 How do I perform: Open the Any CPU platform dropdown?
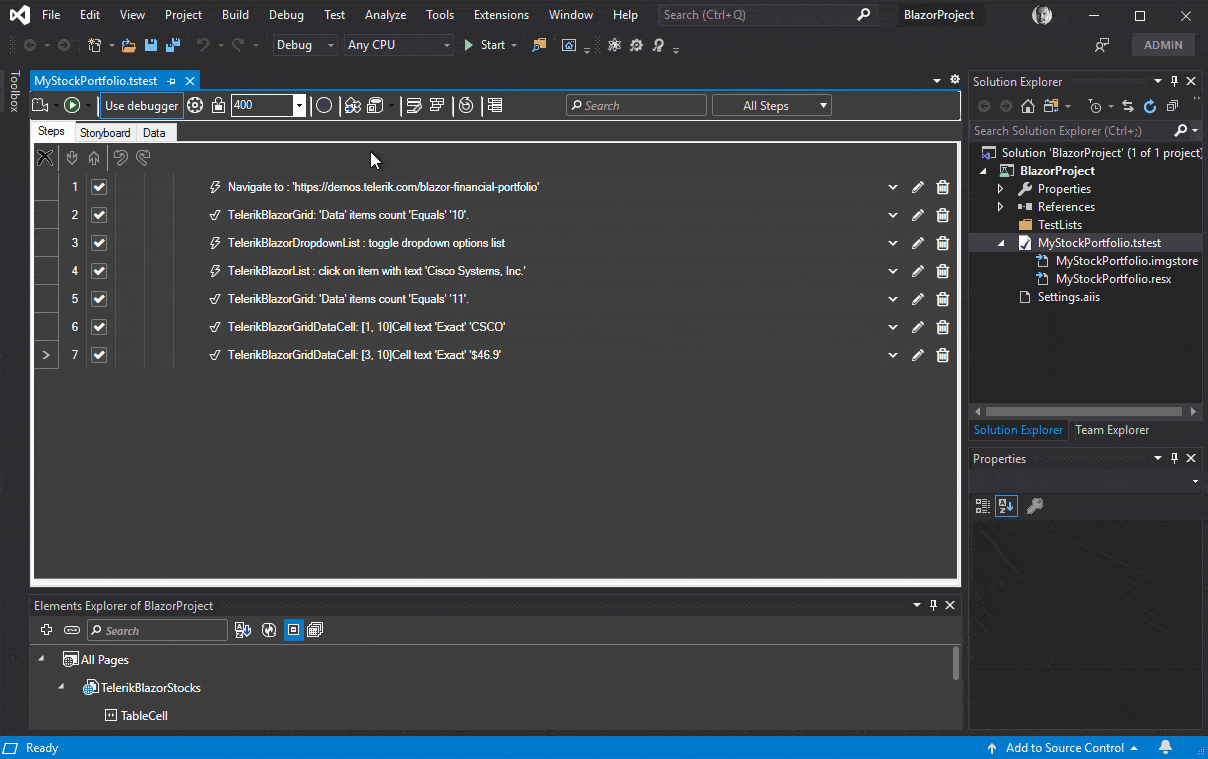click(398, 45)
